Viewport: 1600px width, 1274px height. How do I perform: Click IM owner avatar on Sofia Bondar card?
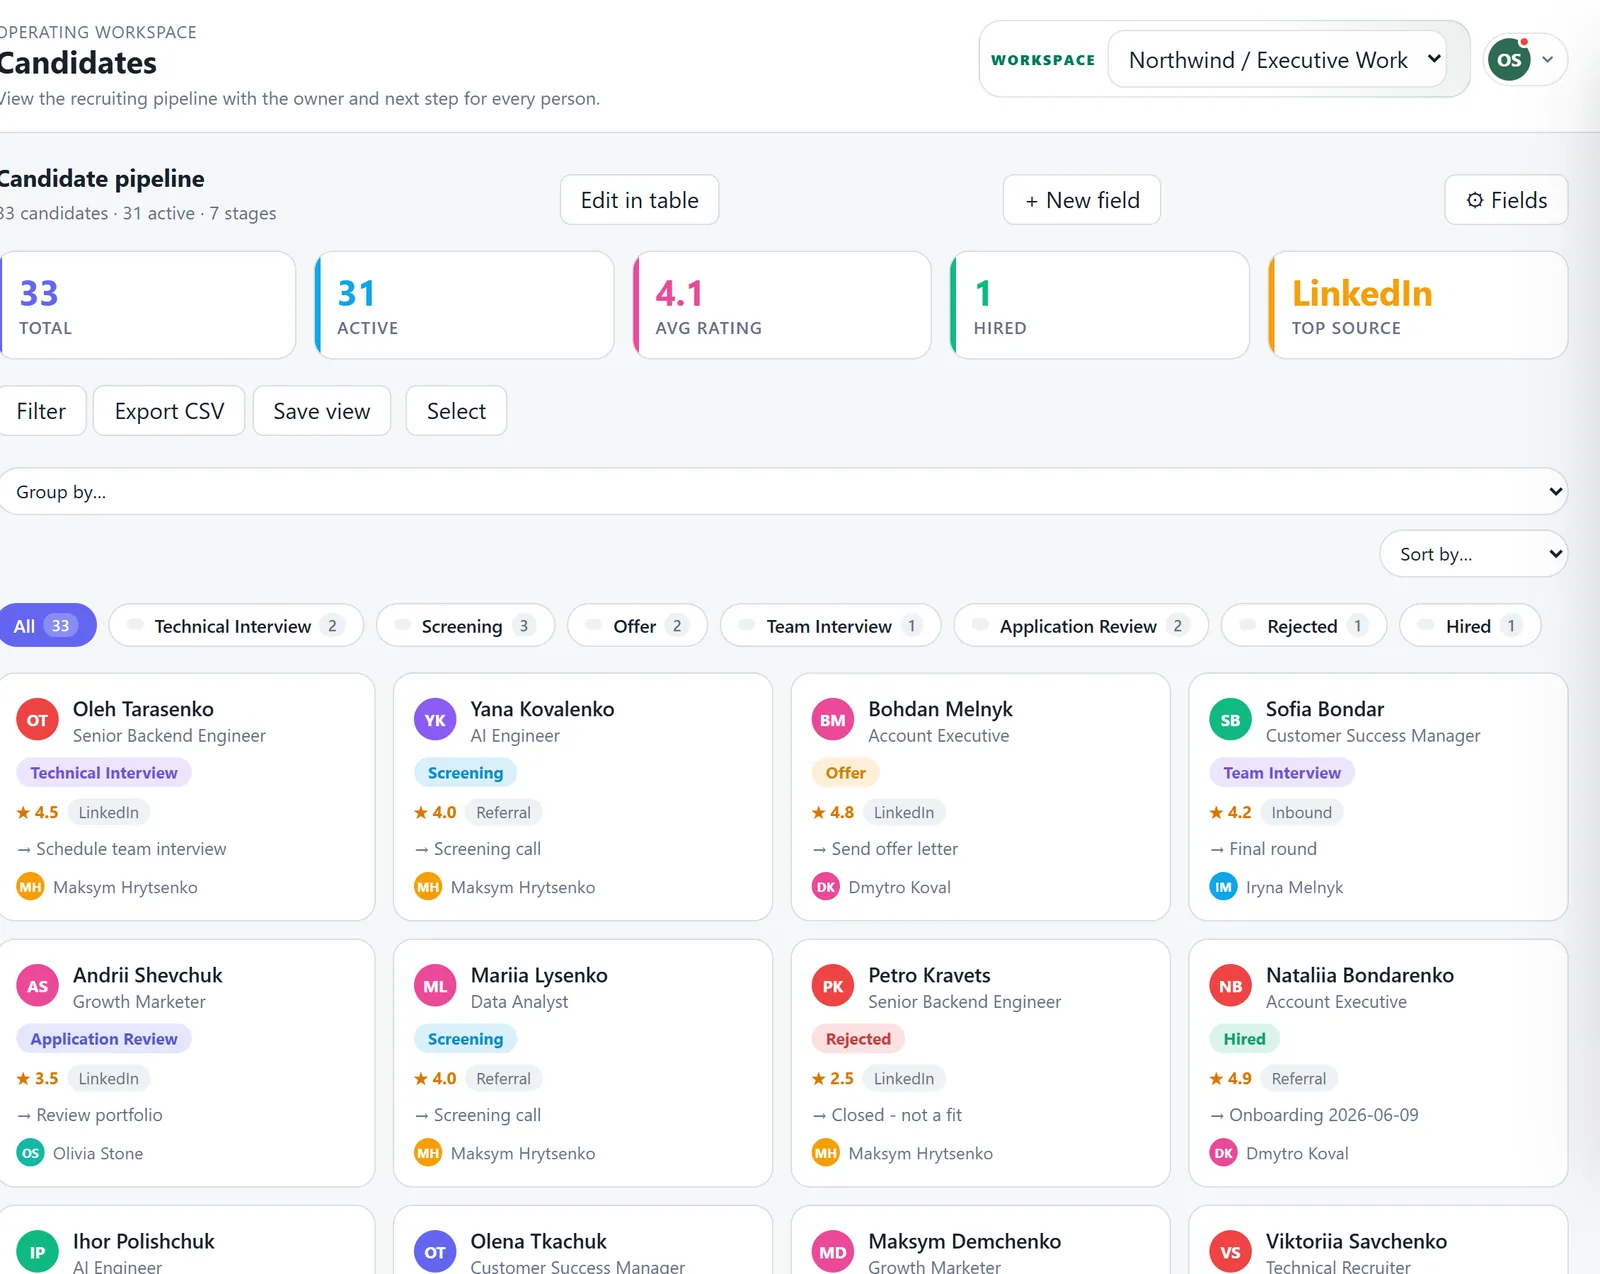[x=1223, y=887]
